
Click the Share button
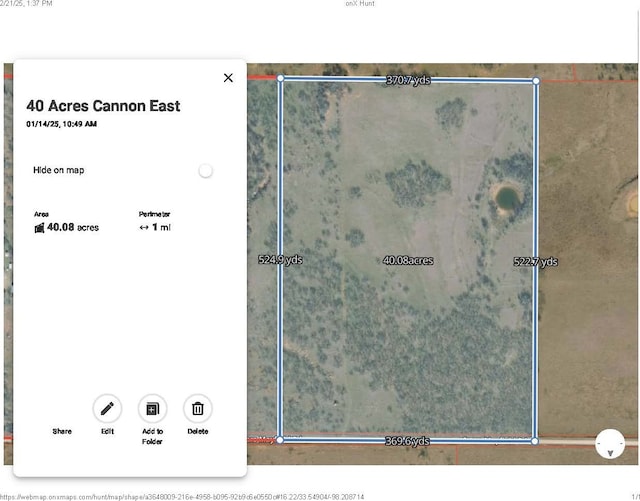62,431
